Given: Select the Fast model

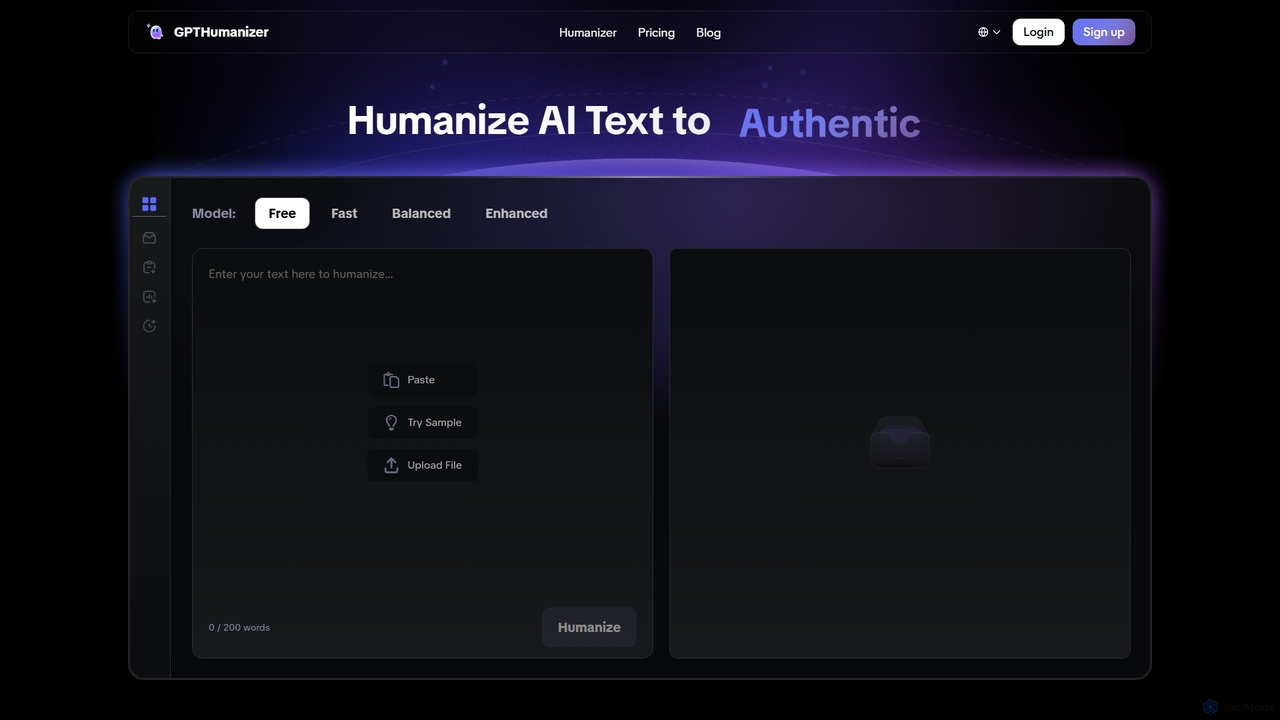Looking at the screenshot, I should (344, 213).
